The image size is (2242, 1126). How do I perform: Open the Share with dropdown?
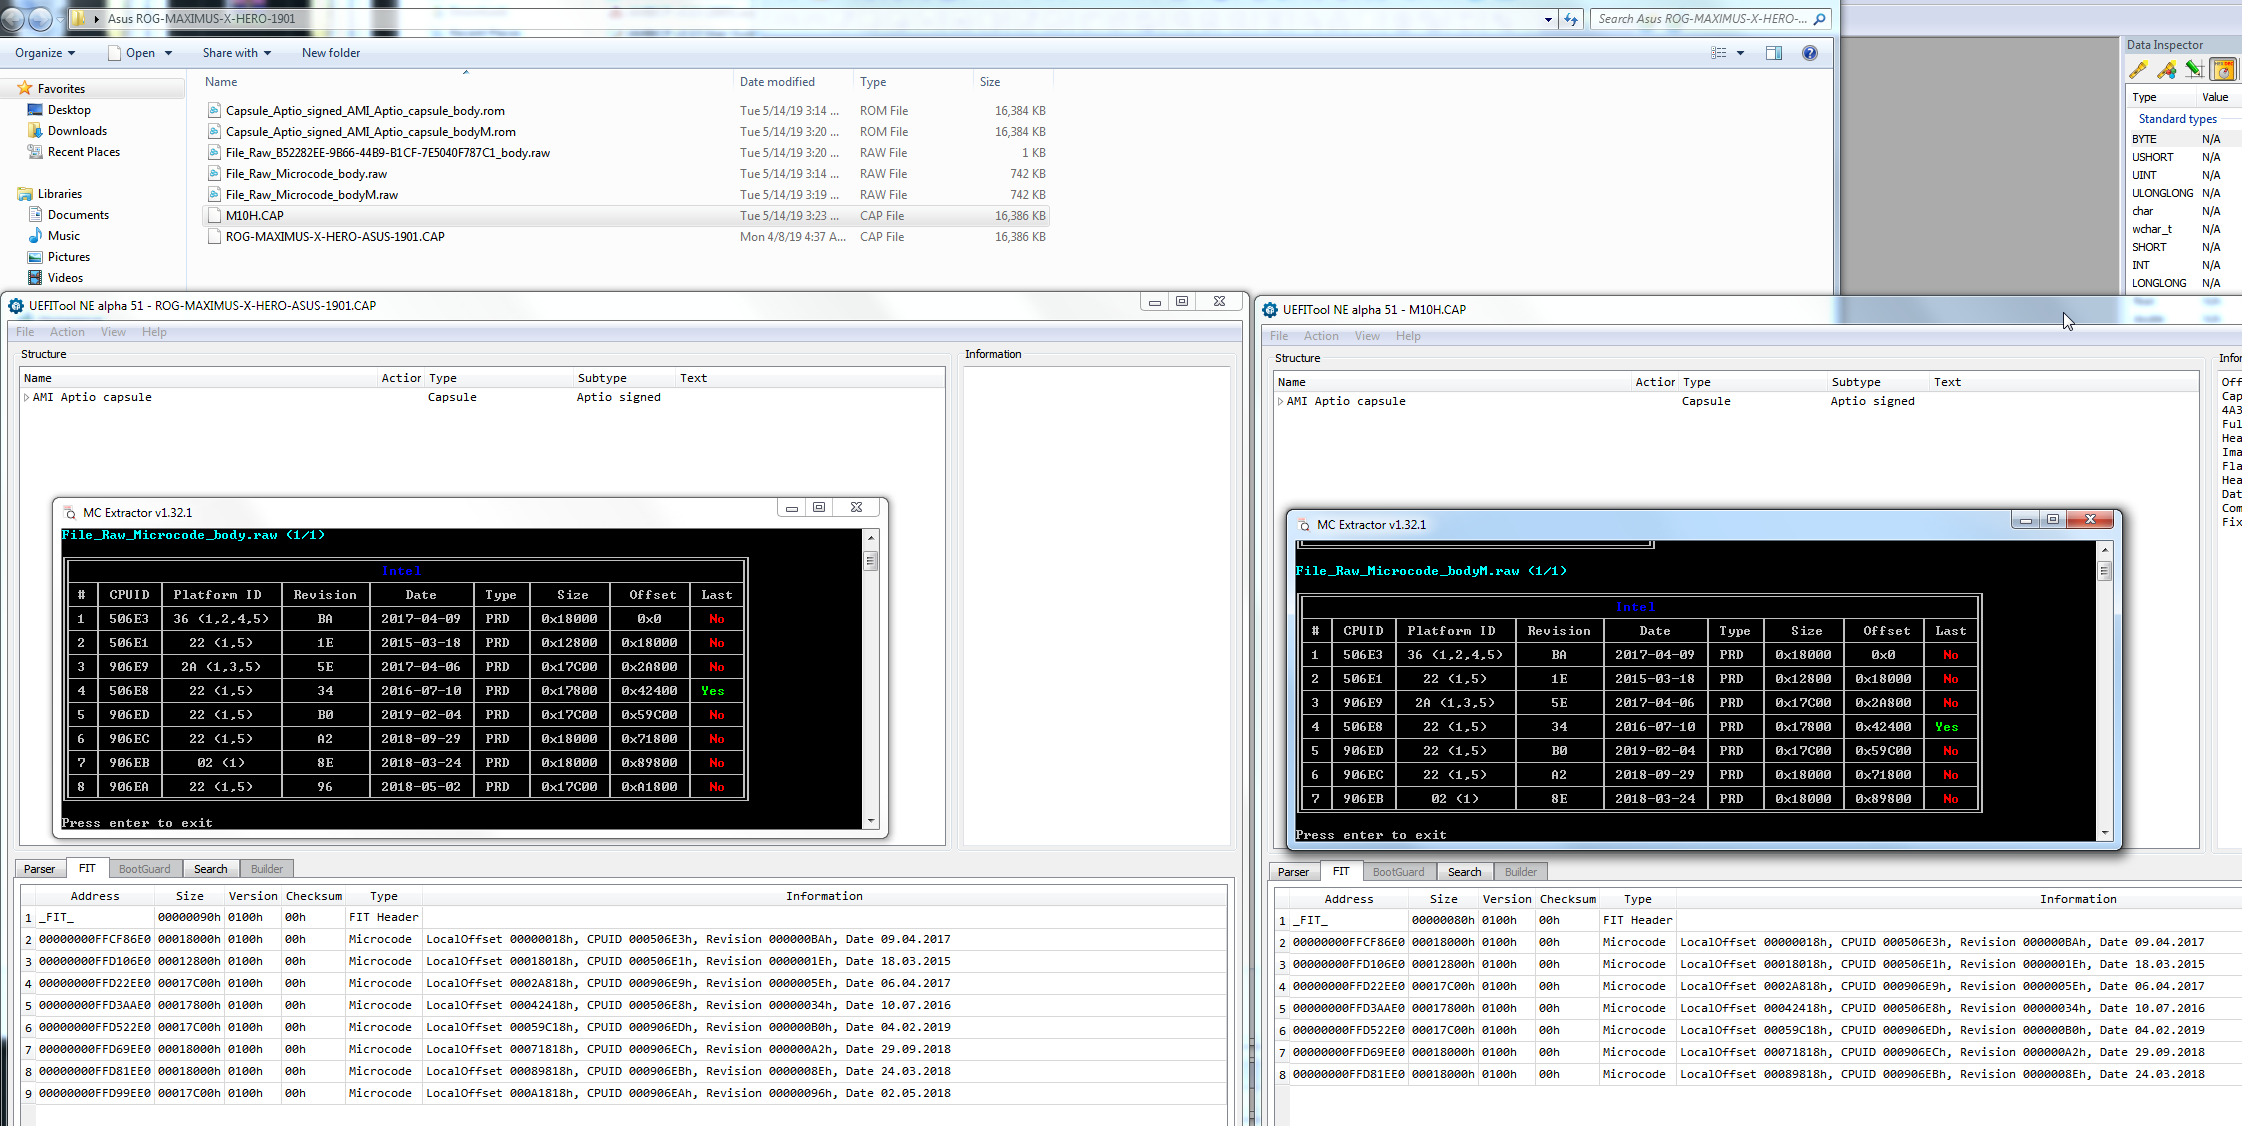pyautogui.click(x=237, y=53)
